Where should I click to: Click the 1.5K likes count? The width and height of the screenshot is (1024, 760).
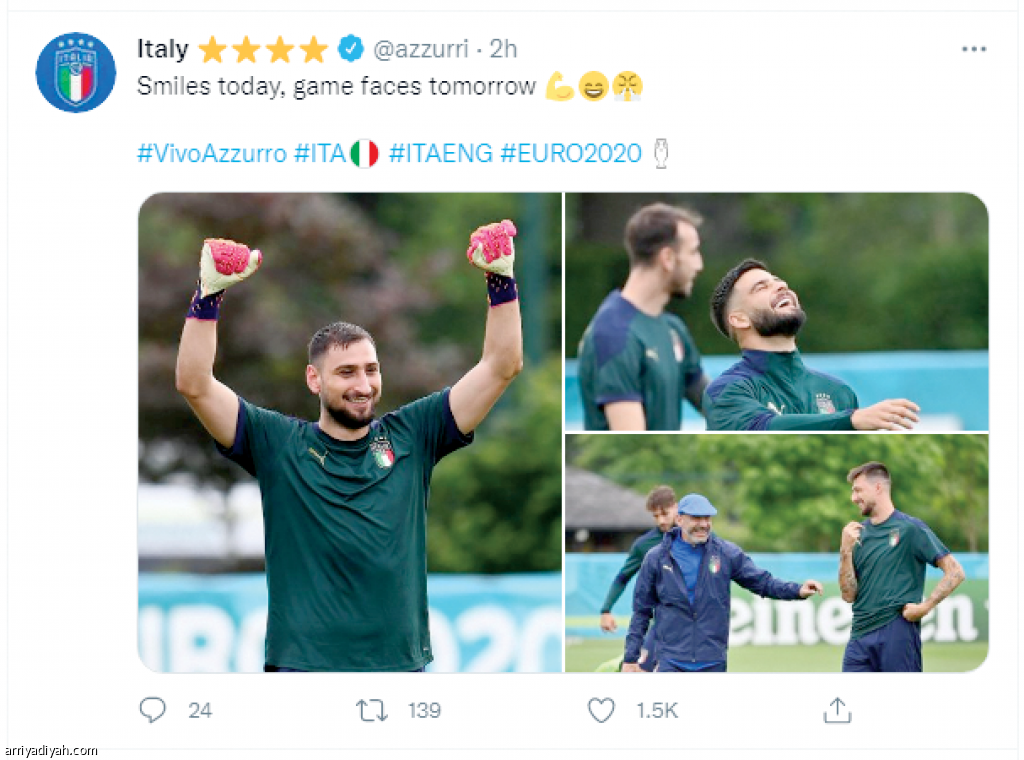pyautogui.click(x=657, y=710)
